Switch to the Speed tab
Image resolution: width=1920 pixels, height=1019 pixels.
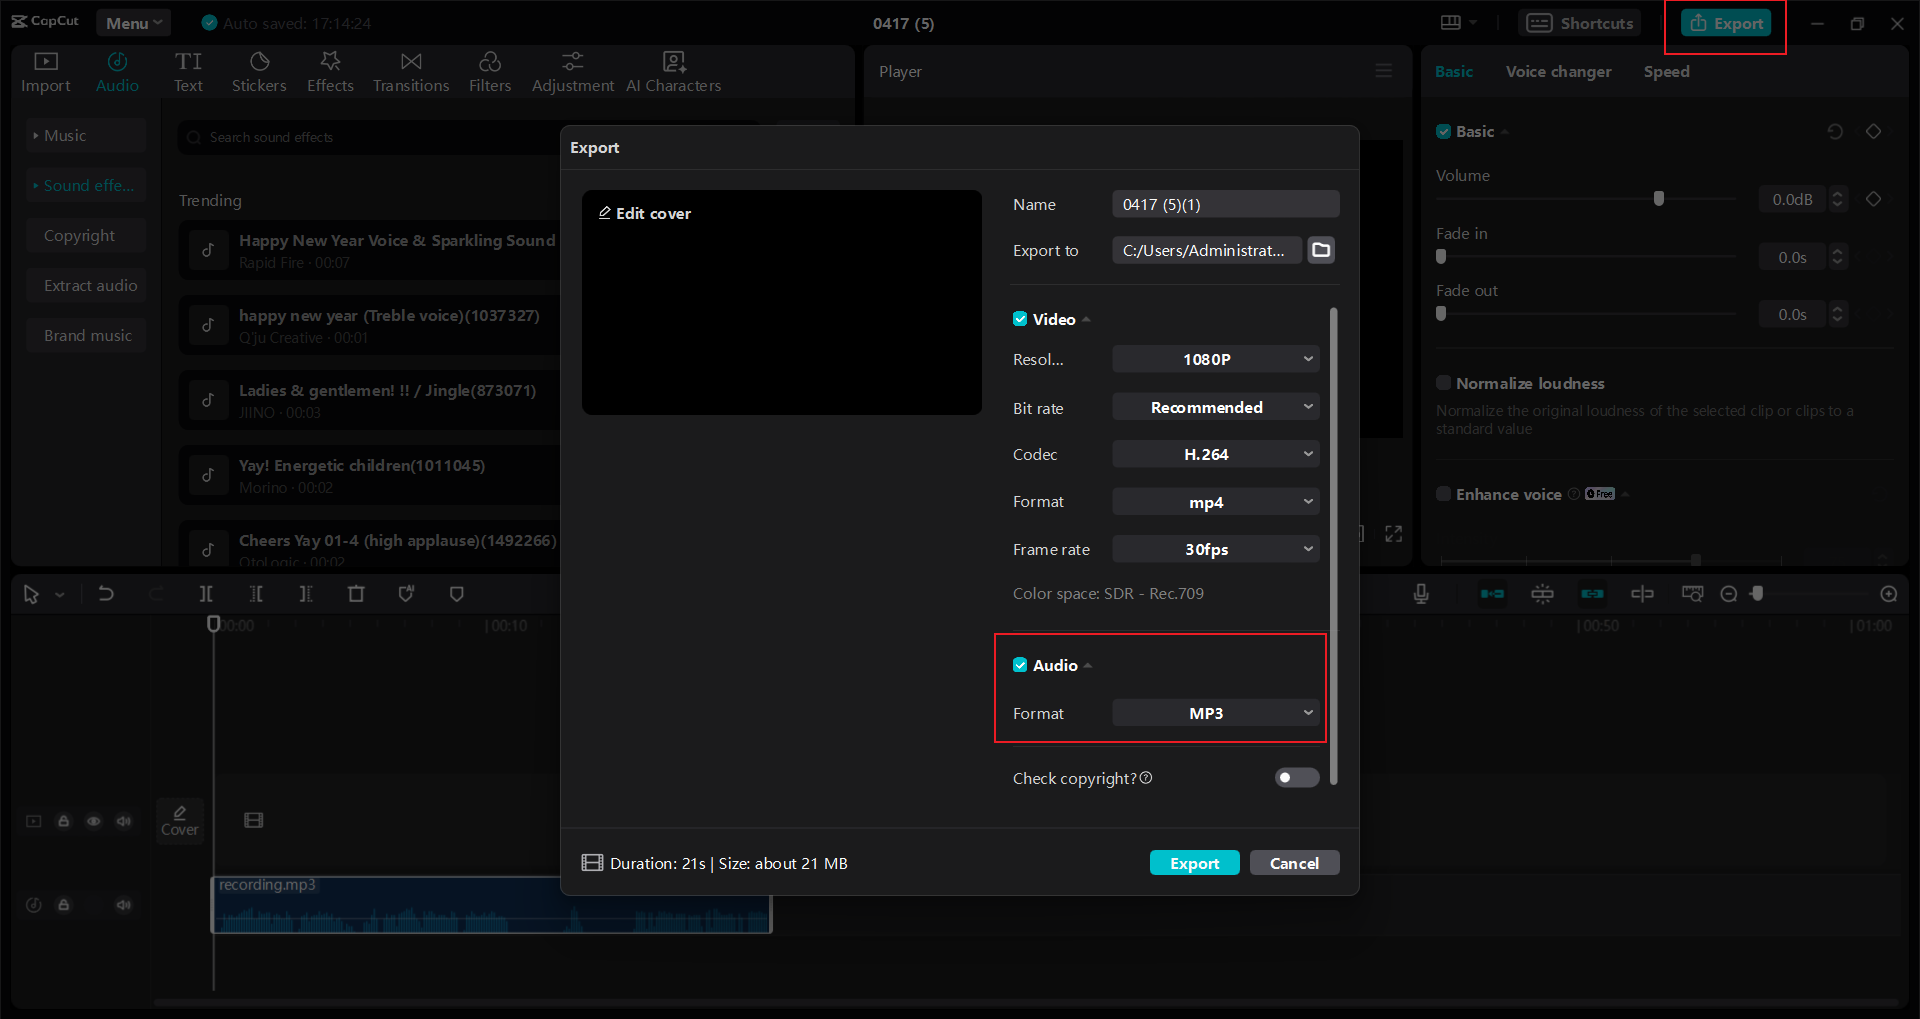(1666, 72)
